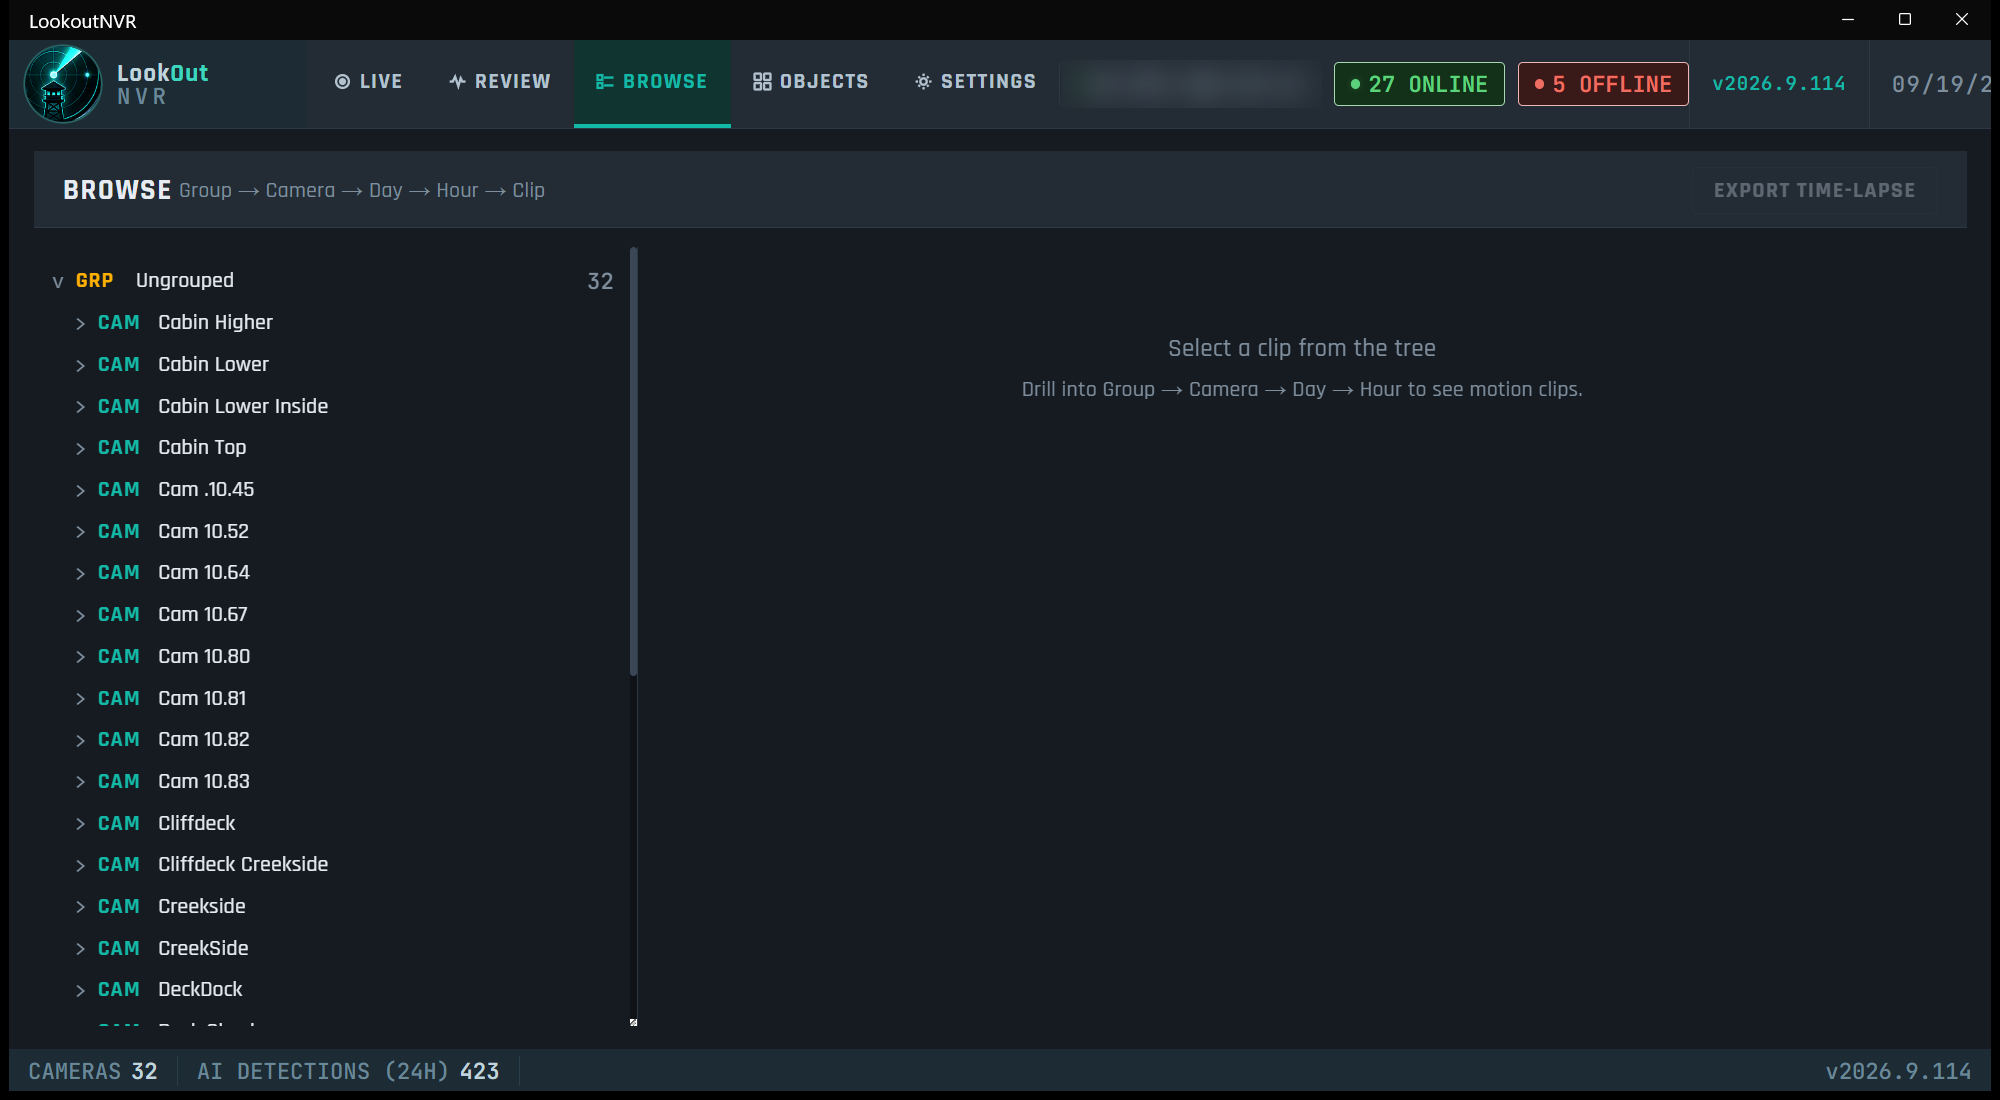Viewport: 2000px width, 1100px height.
Task: Click the blurred field in the header
Action: (x=1192, y=84)
